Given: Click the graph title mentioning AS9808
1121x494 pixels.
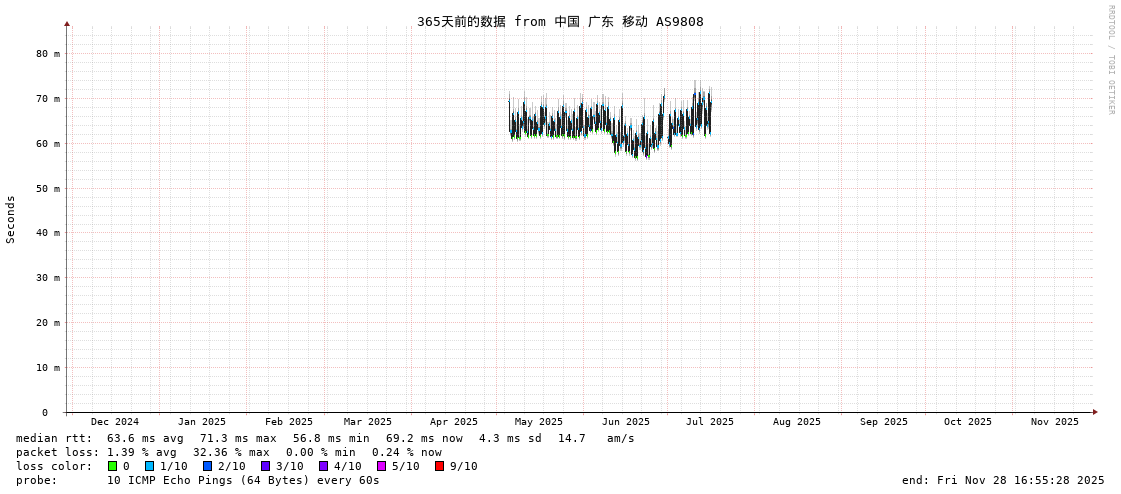Looking at the screenshot, I should tap(560, 21).
